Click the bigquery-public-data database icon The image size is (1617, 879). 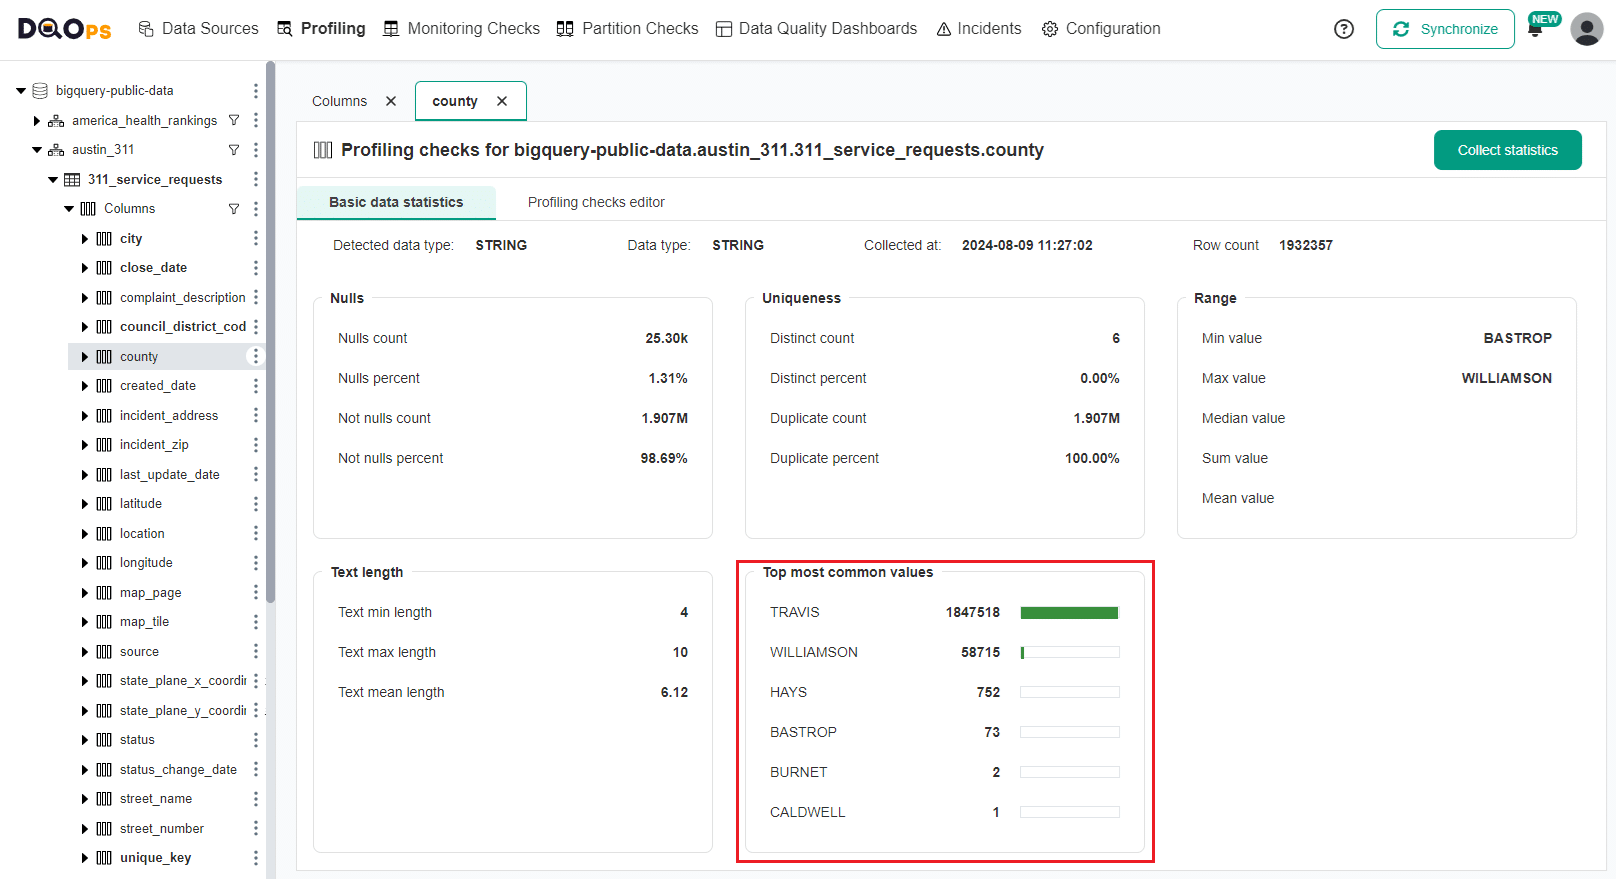(40, 91)
